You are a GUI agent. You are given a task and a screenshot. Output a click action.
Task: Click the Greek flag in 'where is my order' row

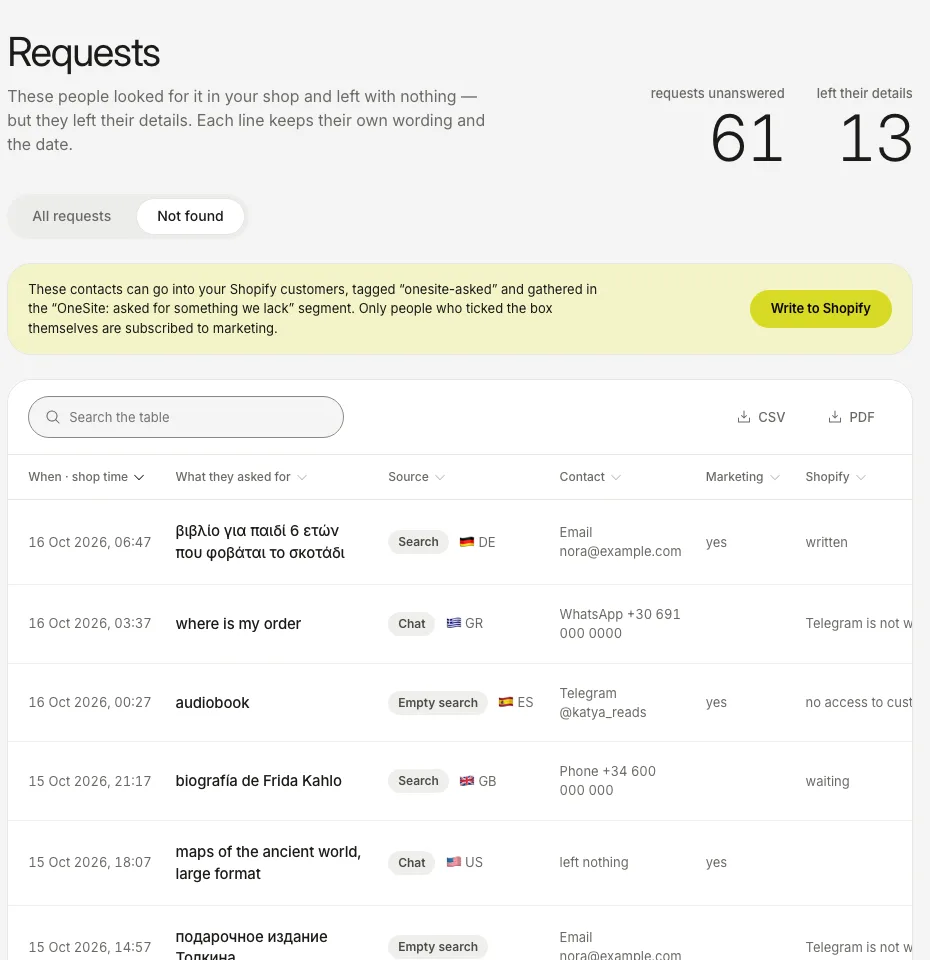click(454, 623)
